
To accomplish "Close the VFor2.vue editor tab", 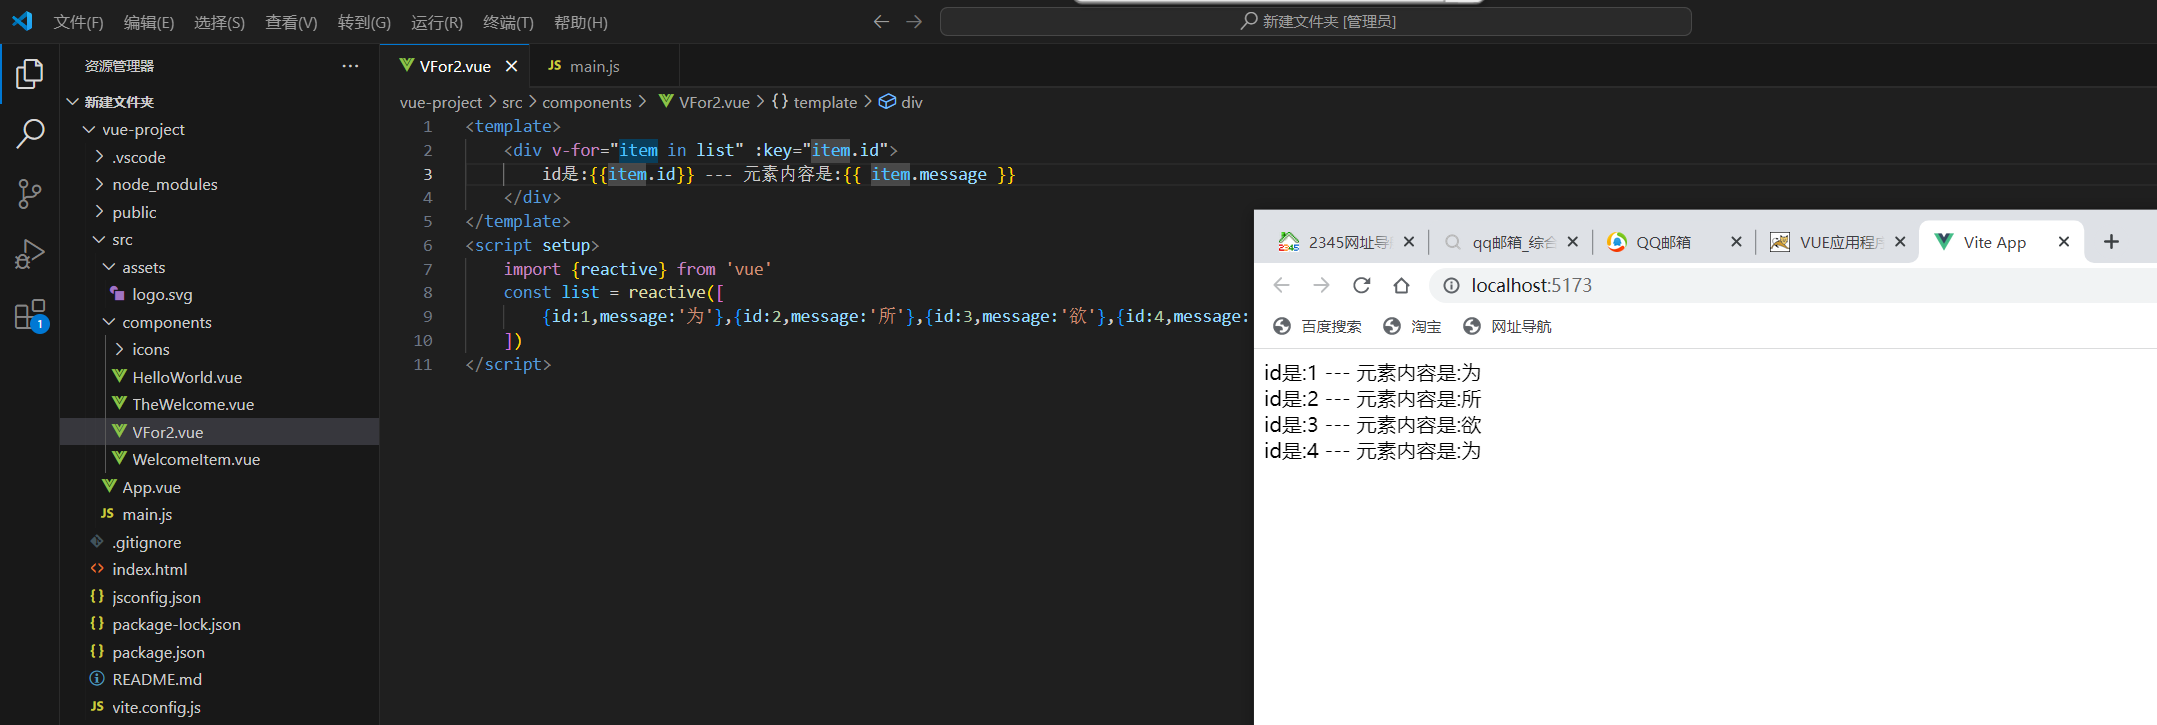I will 511,66.
